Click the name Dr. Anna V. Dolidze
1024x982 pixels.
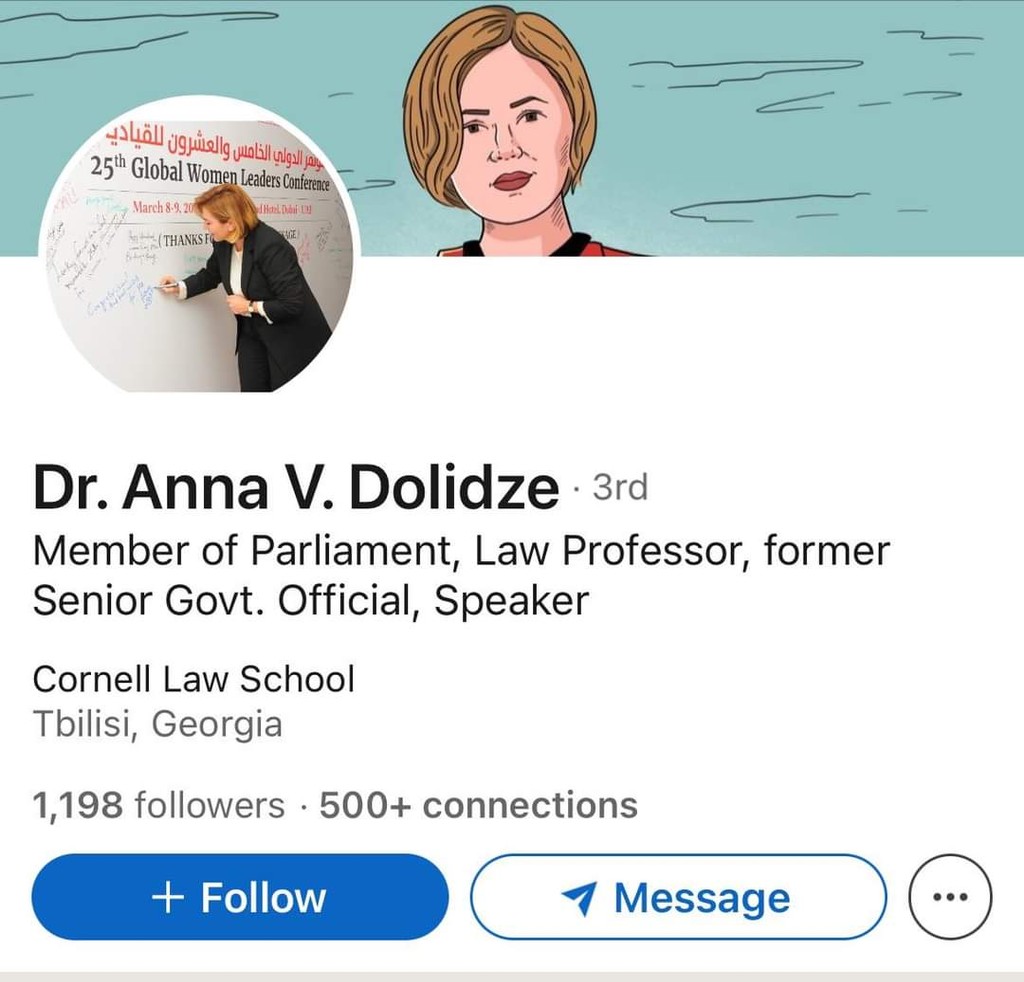(x=295, y=490)
